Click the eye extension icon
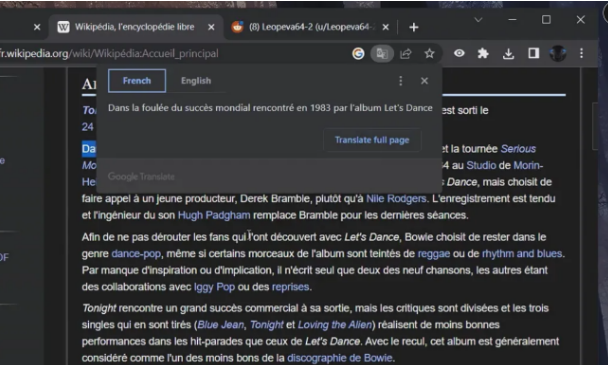Image resolution: width=608 pixels, height=365 pixels. [459, 53]
